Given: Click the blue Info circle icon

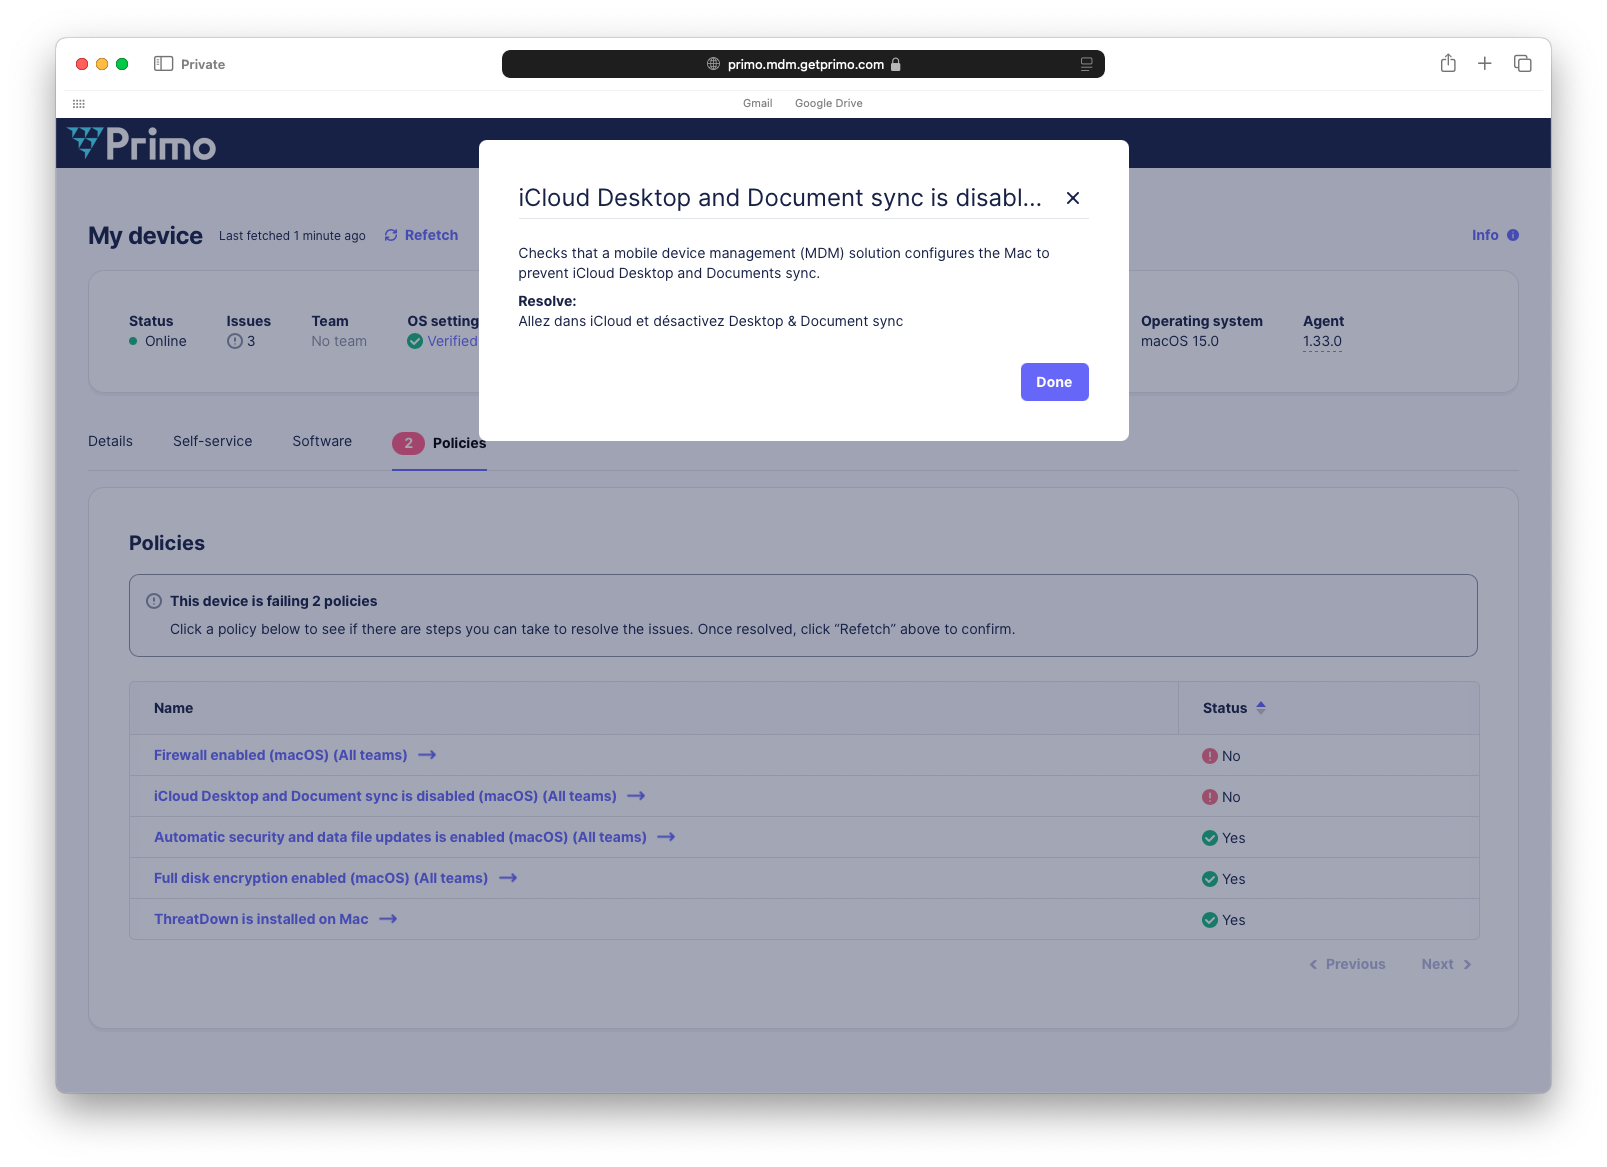Looking at the screenshot, I should [1513, 235].
